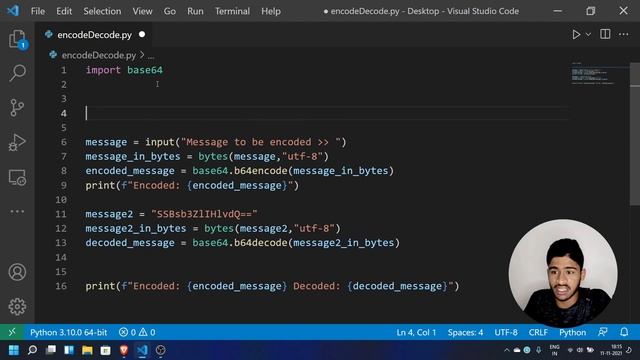Image resolution: width=640 pixels, height=360 pixels.
Task: Click line number 16 in gutter
Action: click(x=61, y=286)
